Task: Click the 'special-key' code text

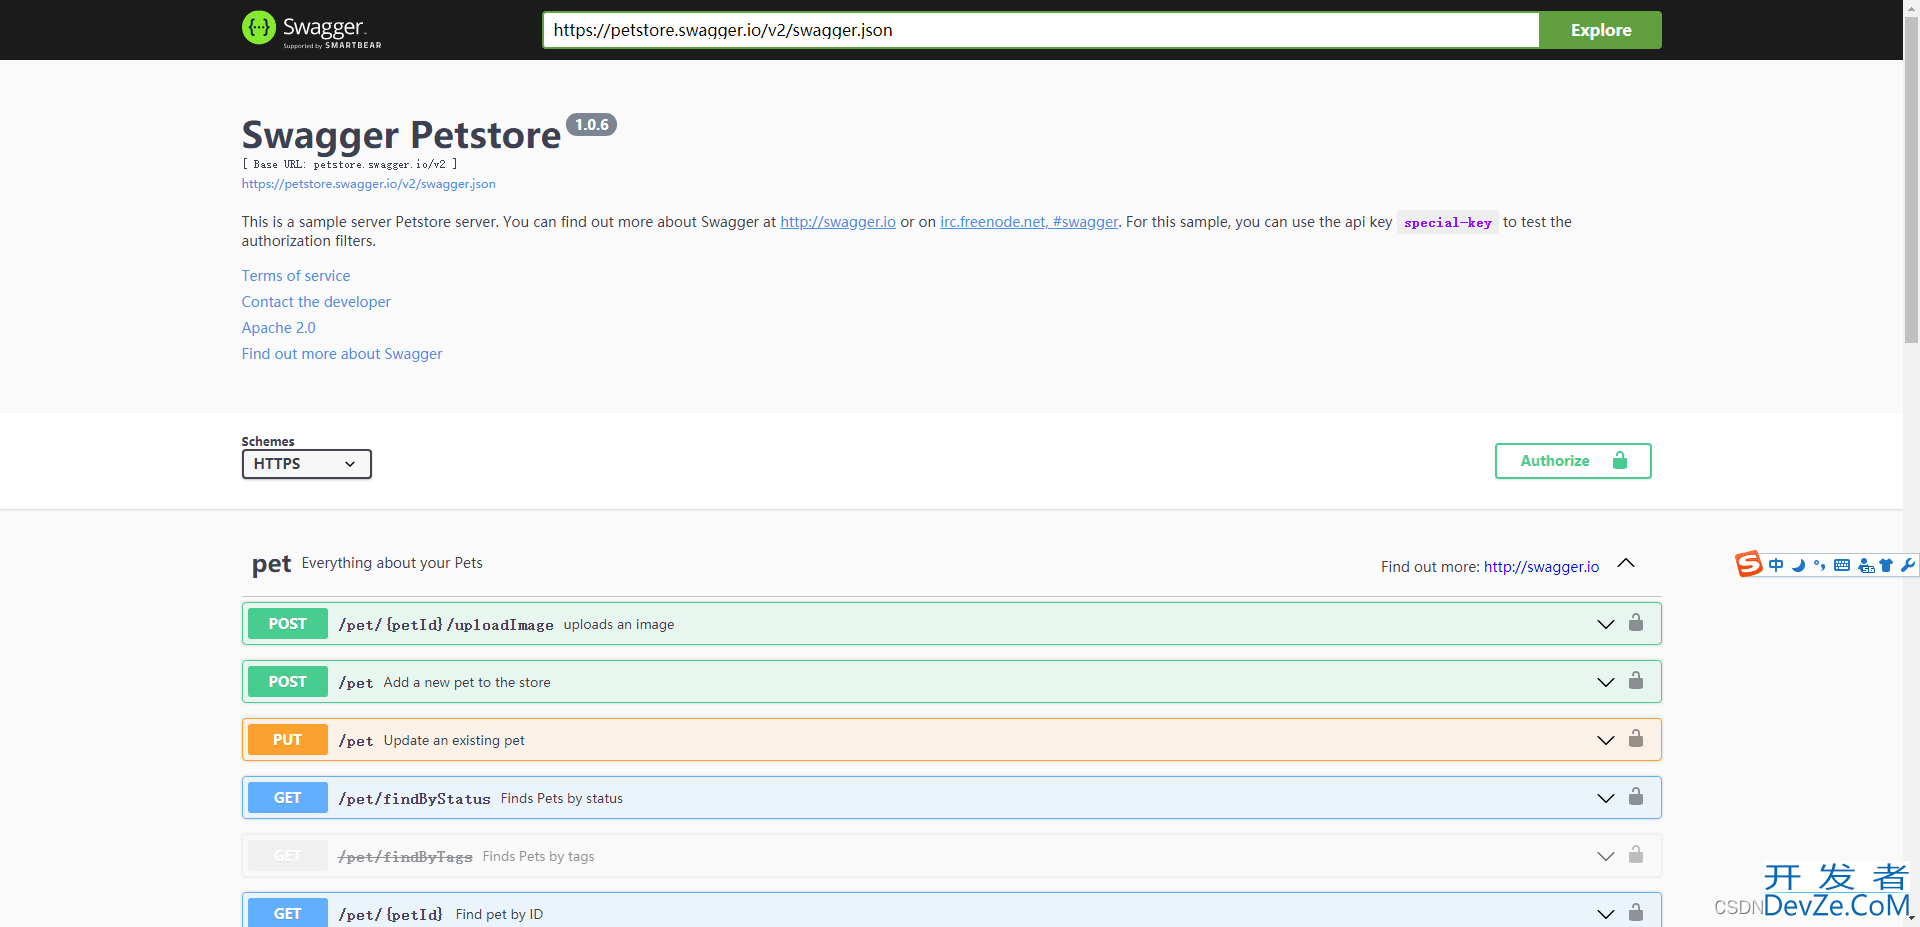Action: pyautogui.click(x=1447, y=223)
